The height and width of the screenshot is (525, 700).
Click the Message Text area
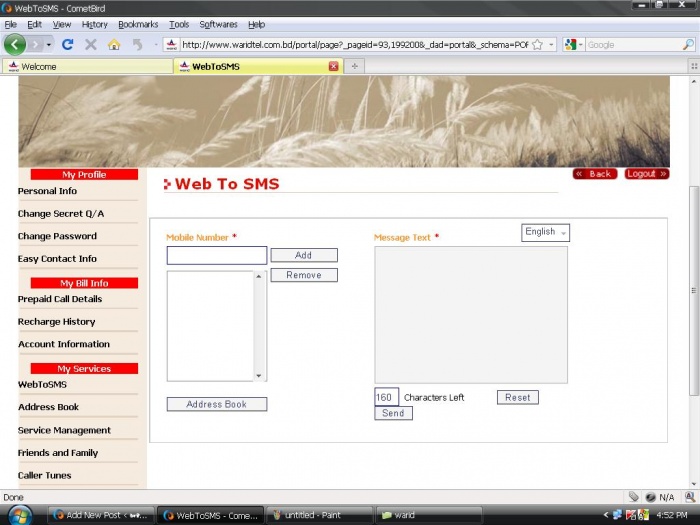point(471,315)
